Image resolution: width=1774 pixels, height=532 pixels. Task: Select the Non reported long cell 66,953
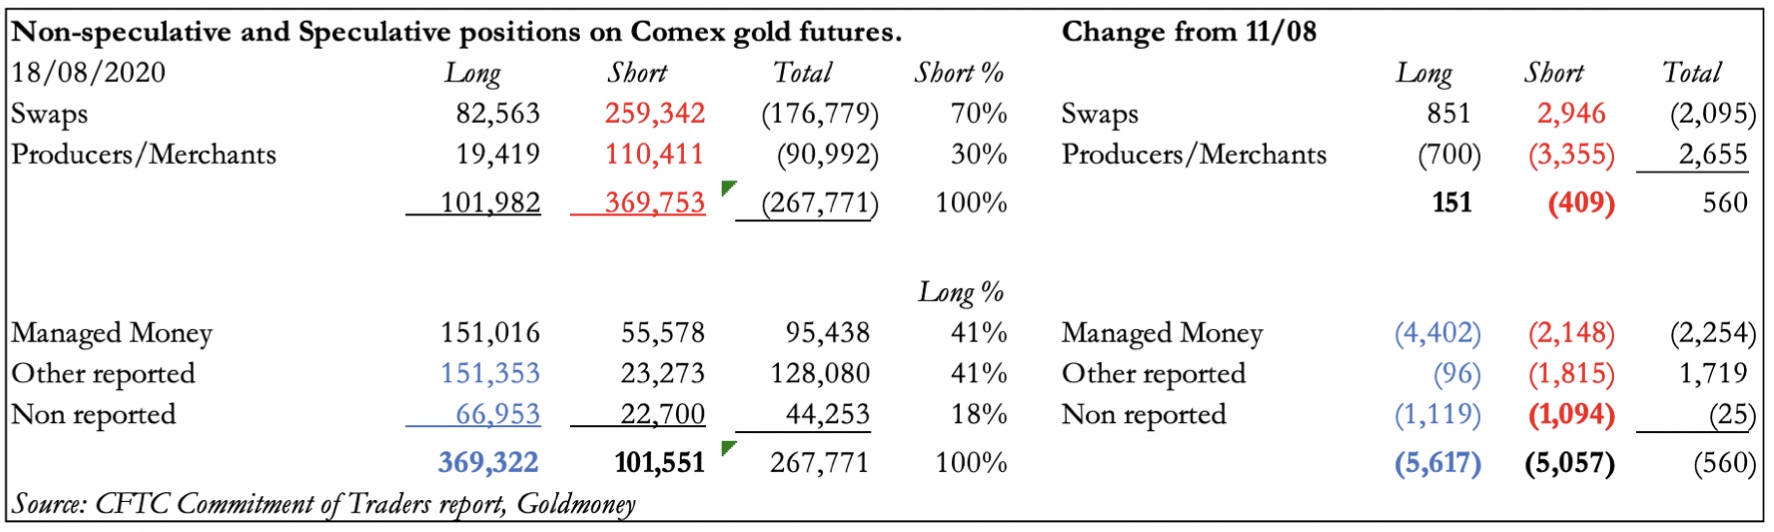(x=498, y=414)
